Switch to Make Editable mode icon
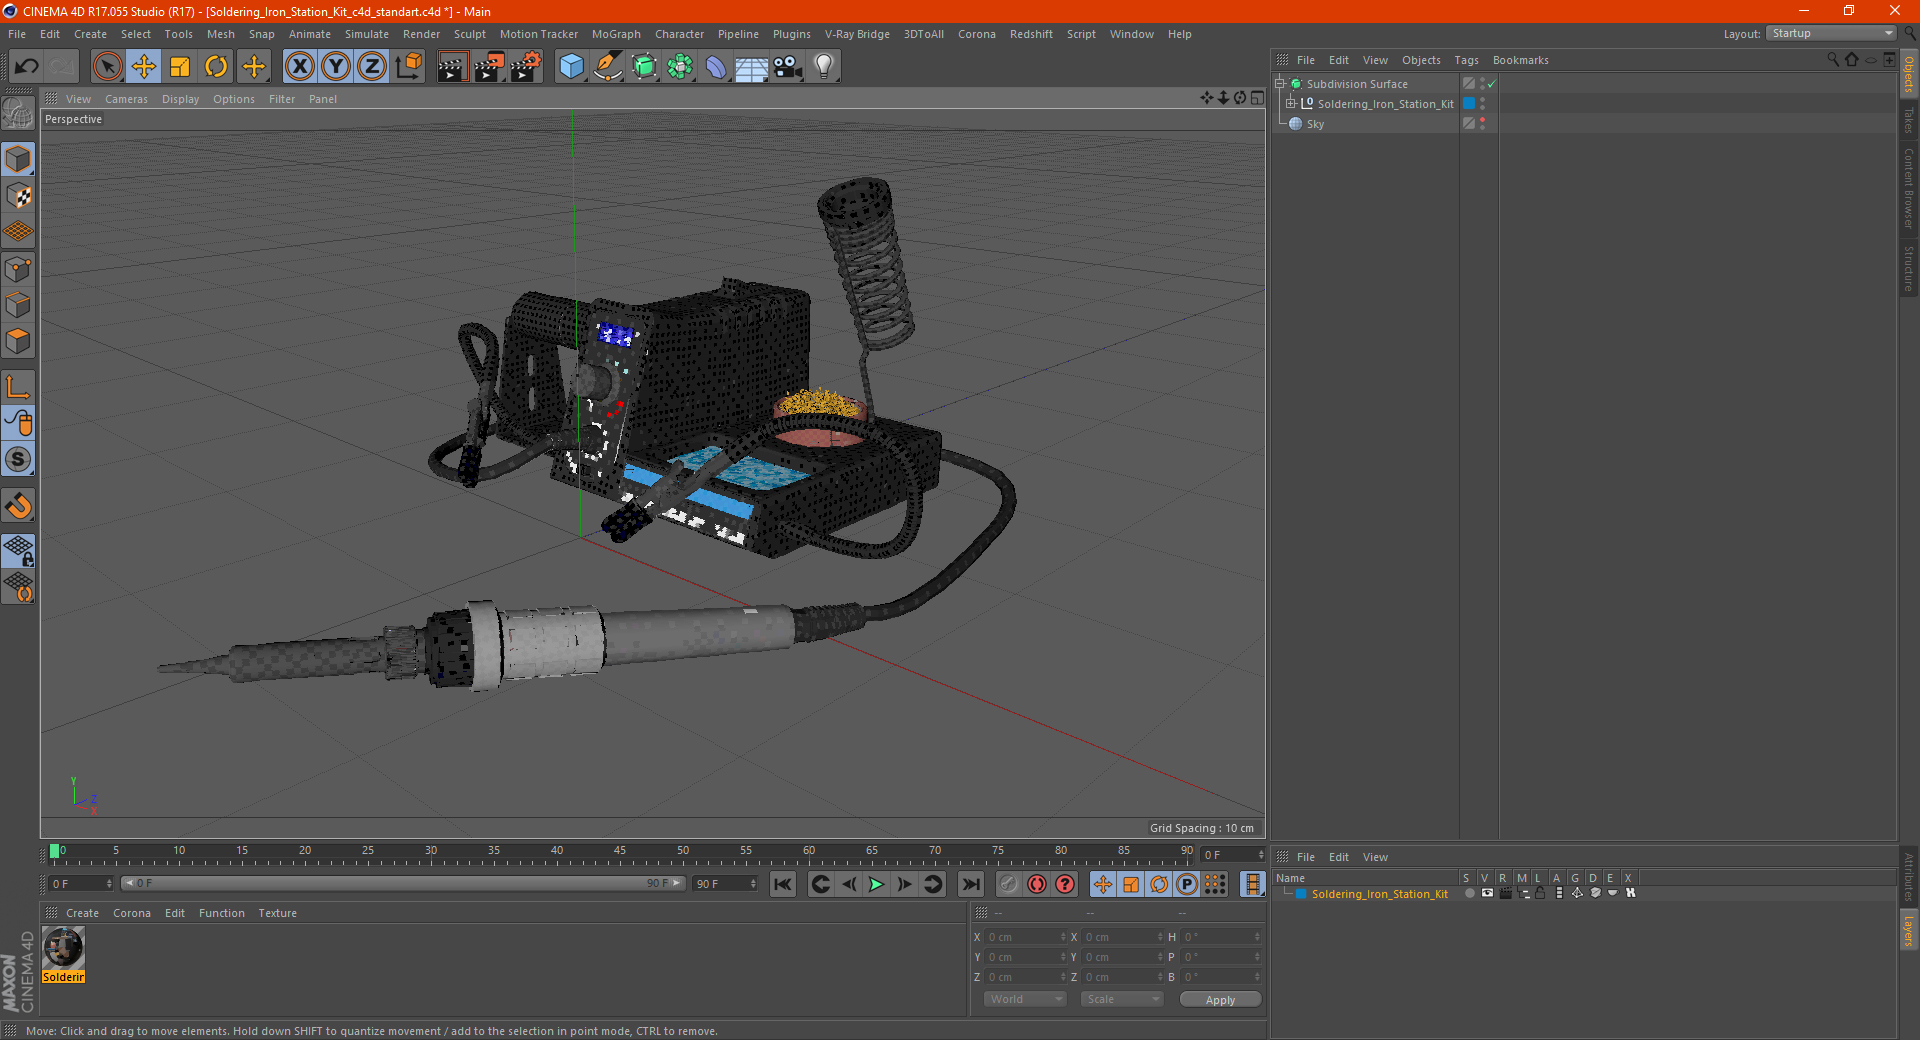Screen dimensions: 1920x1040 [x=18, y=114]
